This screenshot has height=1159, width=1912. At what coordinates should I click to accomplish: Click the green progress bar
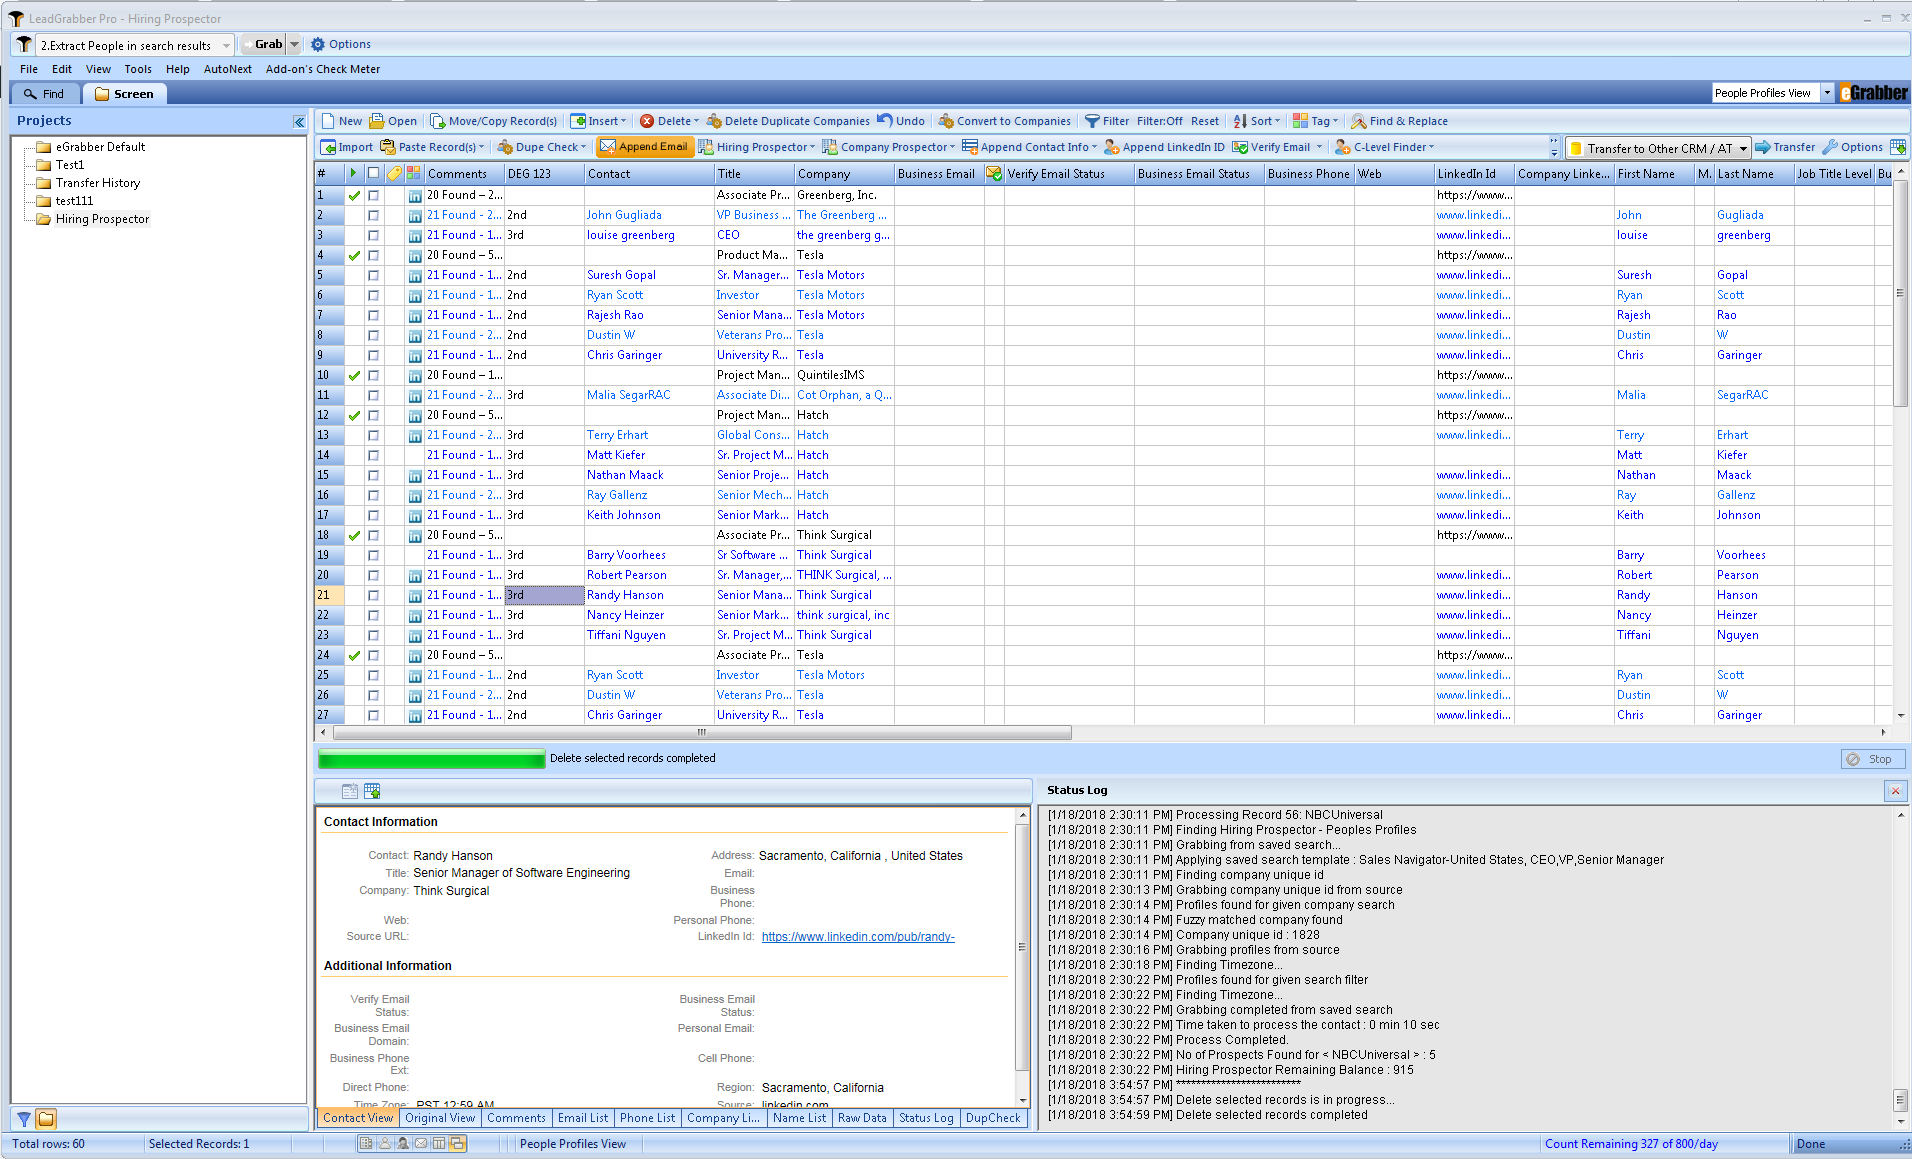point(431,758)
